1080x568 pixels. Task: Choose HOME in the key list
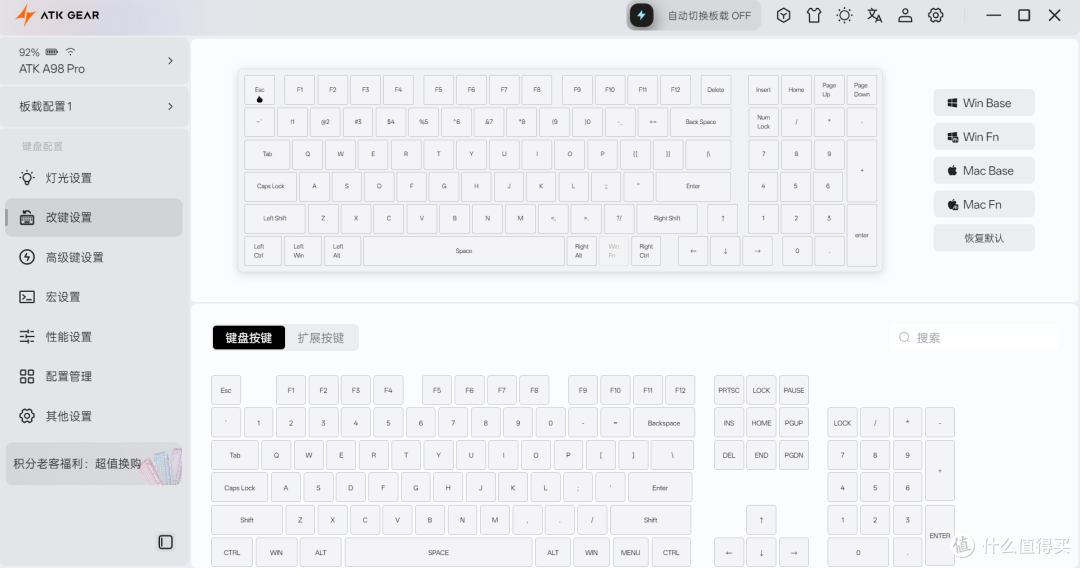click(761, 423)
